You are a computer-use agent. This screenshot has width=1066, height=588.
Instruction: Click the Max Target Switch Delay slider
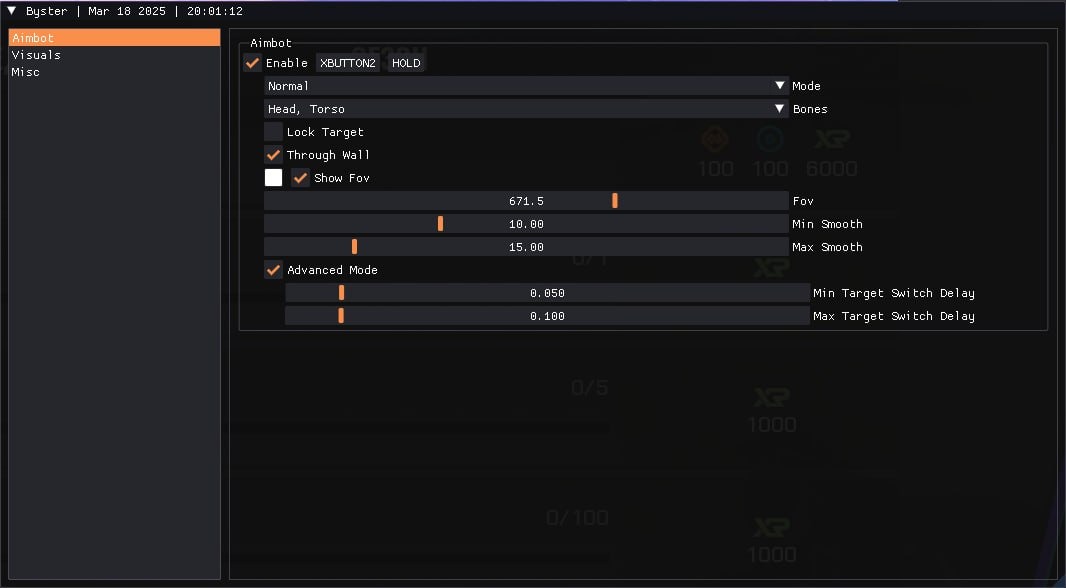tap(547, 316)
